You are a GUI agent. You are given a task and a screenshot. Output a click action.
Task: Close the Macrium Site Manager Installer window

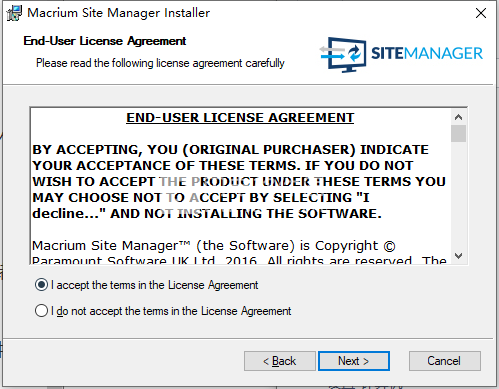tap(481, 13)
